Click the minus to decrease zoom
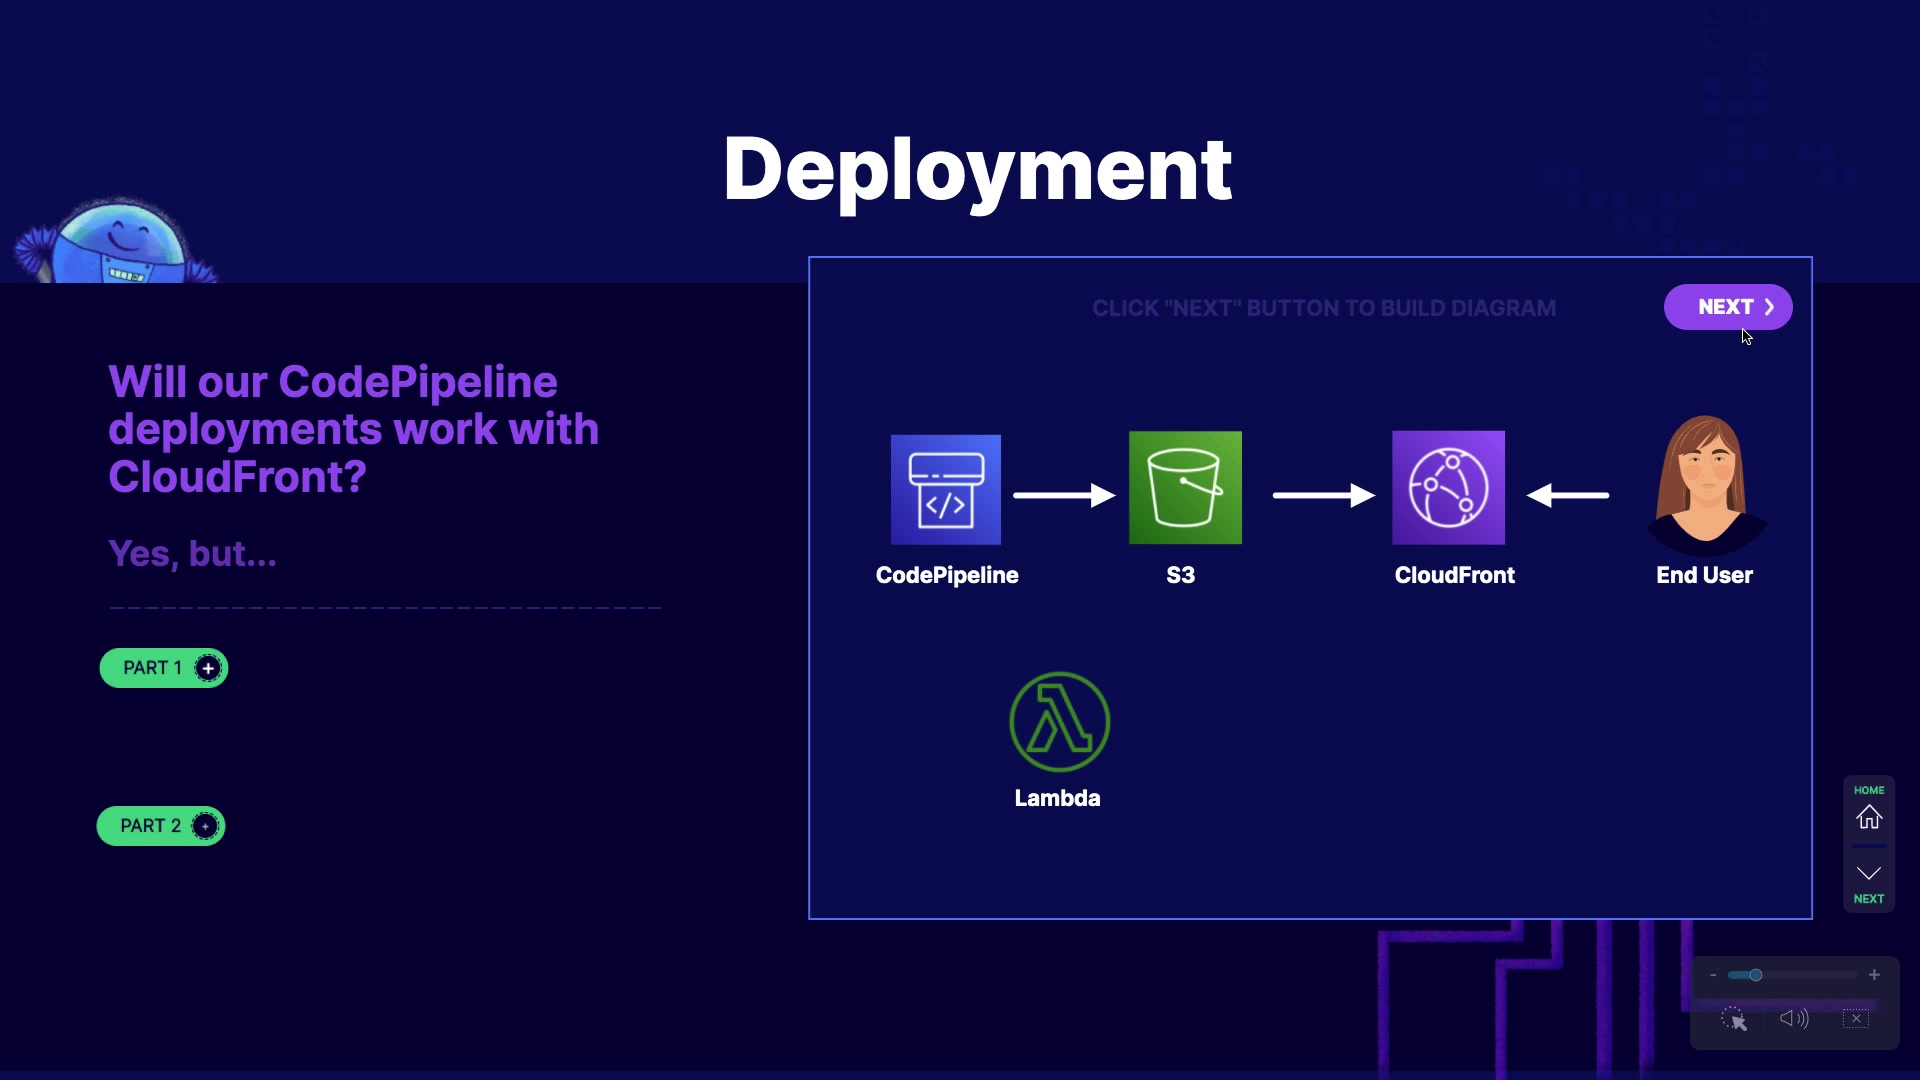Screen dimensions: 1920x1080 pos(1713,975)
